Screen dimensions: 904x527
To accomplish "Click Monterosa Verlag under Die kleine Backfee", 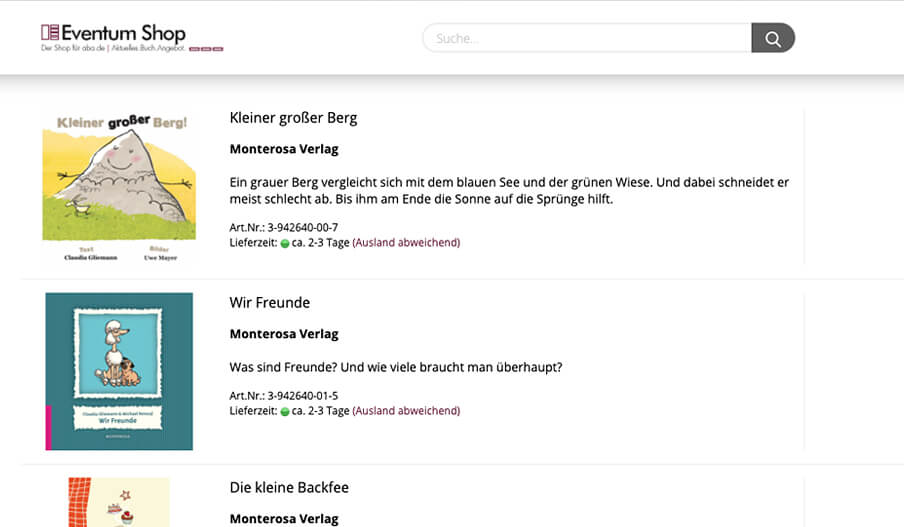I will coord(284,519).
